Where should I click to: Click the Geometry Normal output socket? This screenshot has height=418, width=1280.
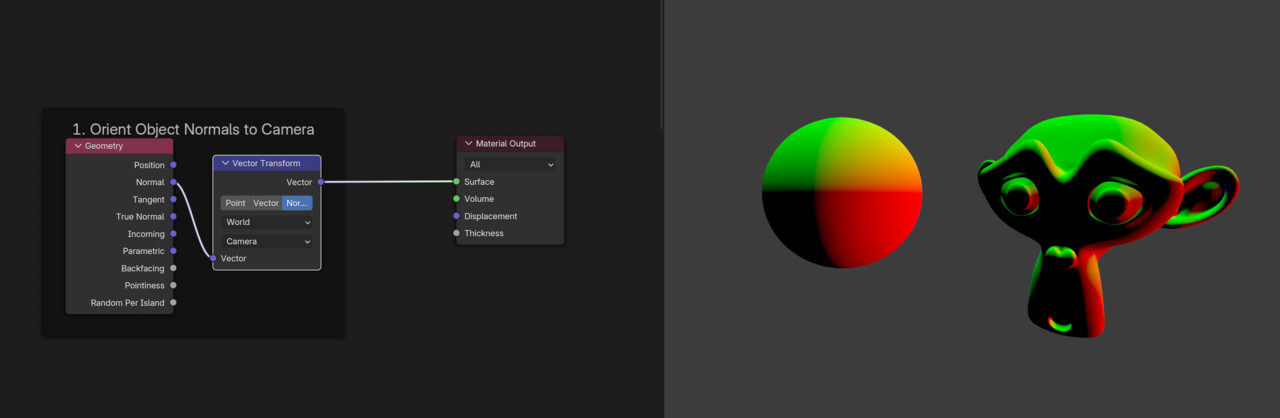173,182
